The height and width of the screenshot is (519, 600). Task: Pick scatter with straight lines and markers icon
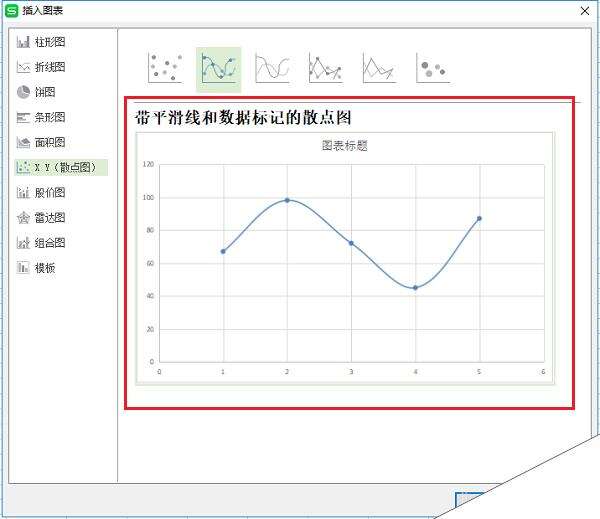point(326,68)
